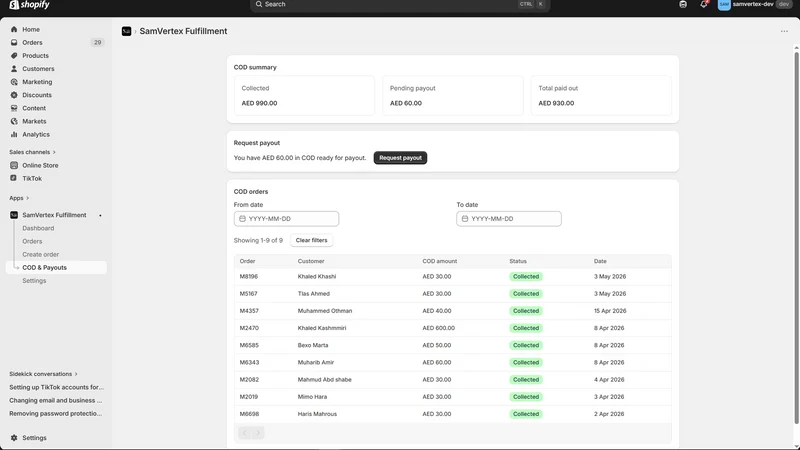Click the search magnifier icon

click(x=259, y=4)
